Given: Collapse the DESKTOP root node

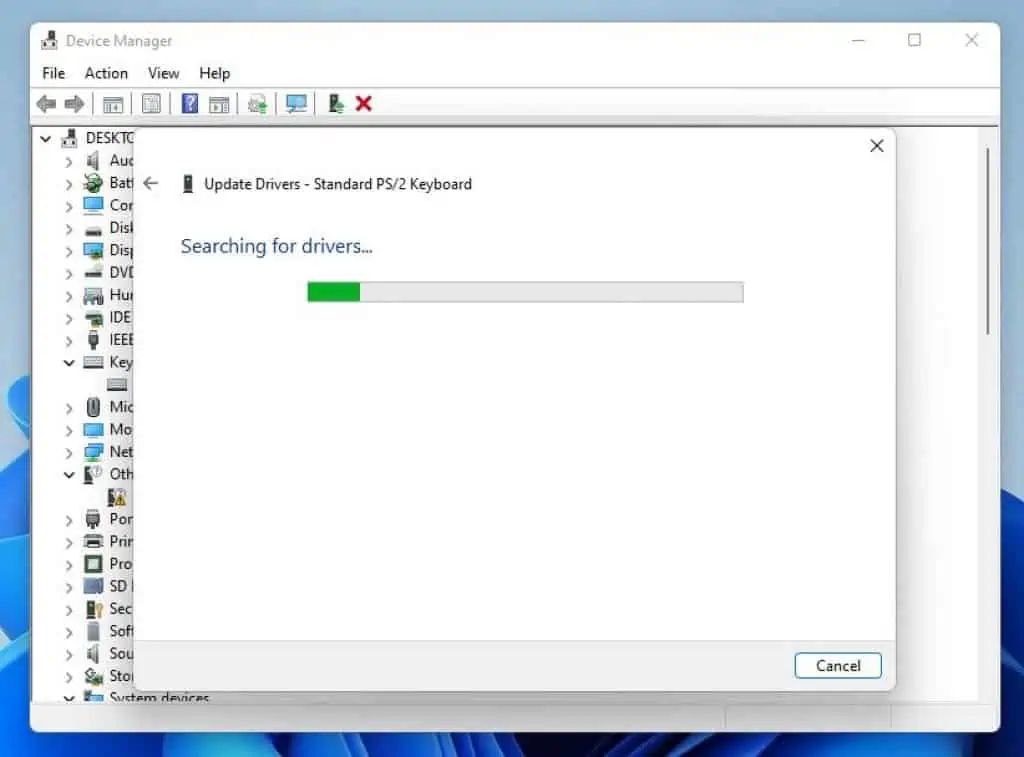Looking at the screenshot, I should (46, 138).
